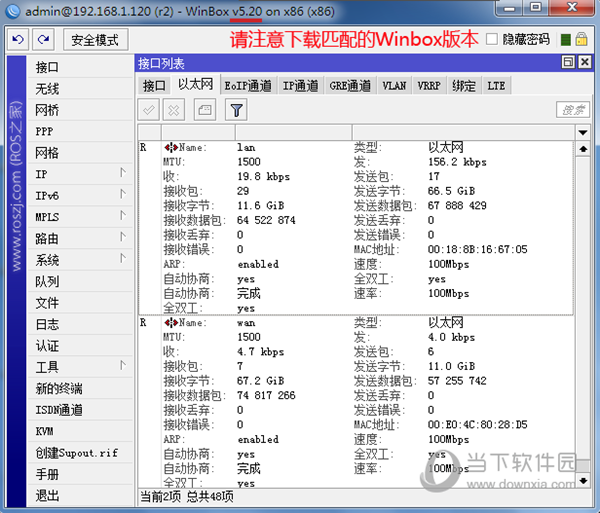Switch to the GRE通道 tab
This screenshot has width=600, height=513.
click(x=350, y=86)
